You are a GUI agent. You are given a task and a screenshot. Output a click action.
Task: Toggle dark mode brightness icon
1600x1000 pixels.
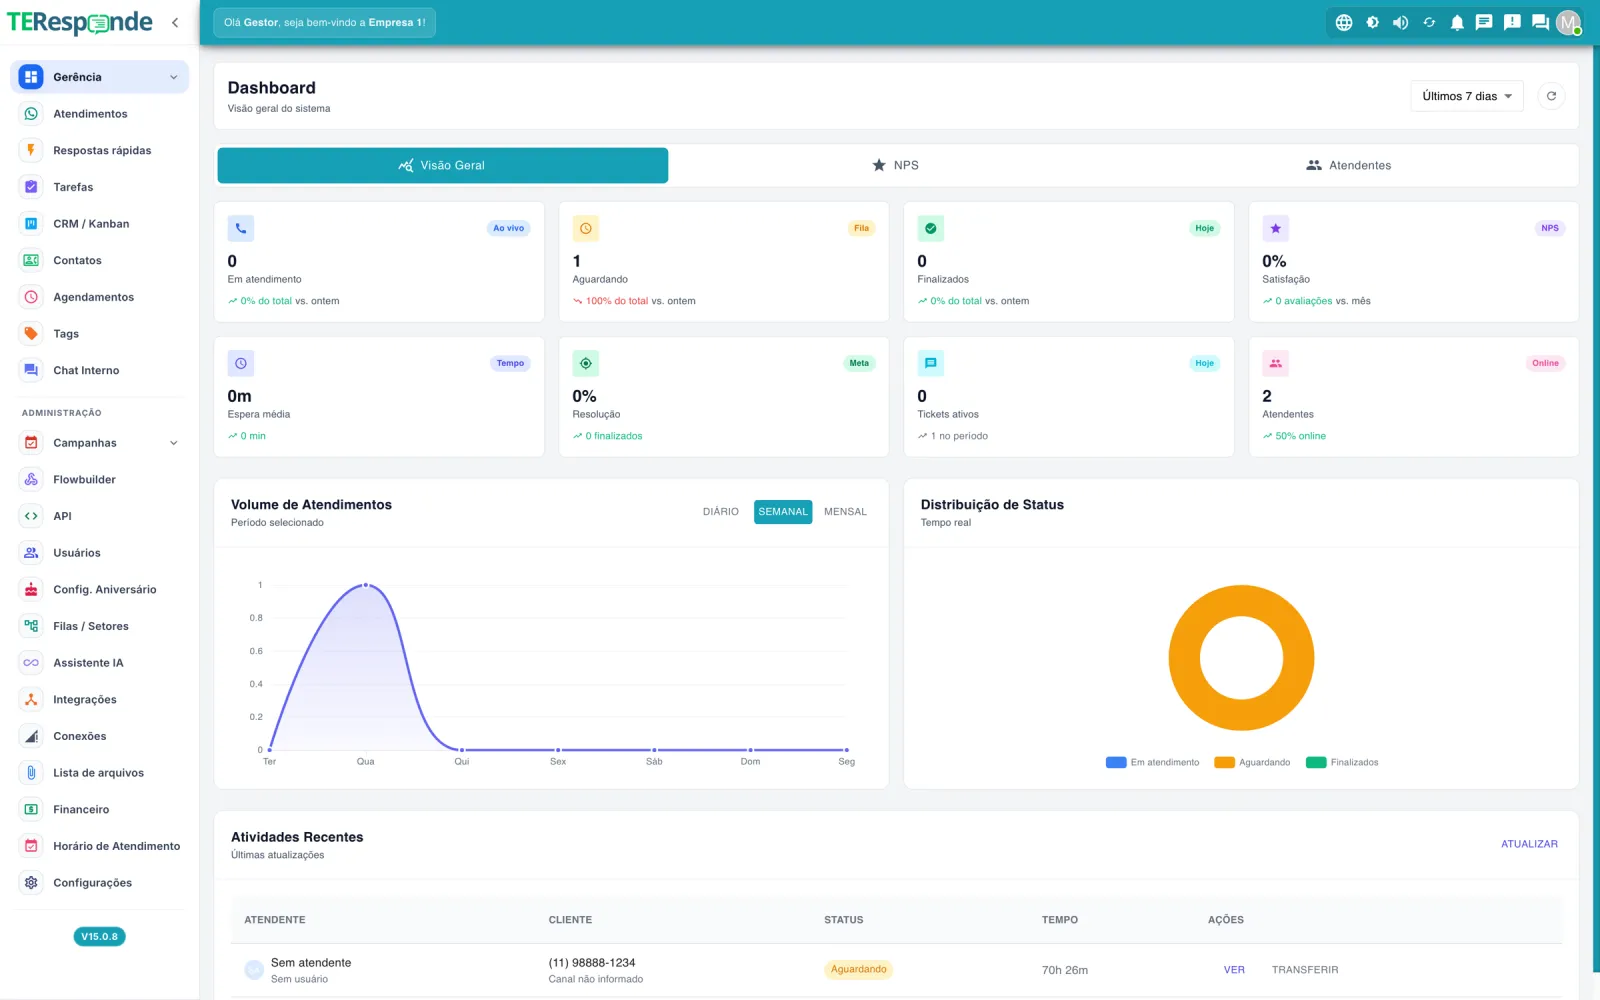pyautogui.click(x=1372, y=22)
